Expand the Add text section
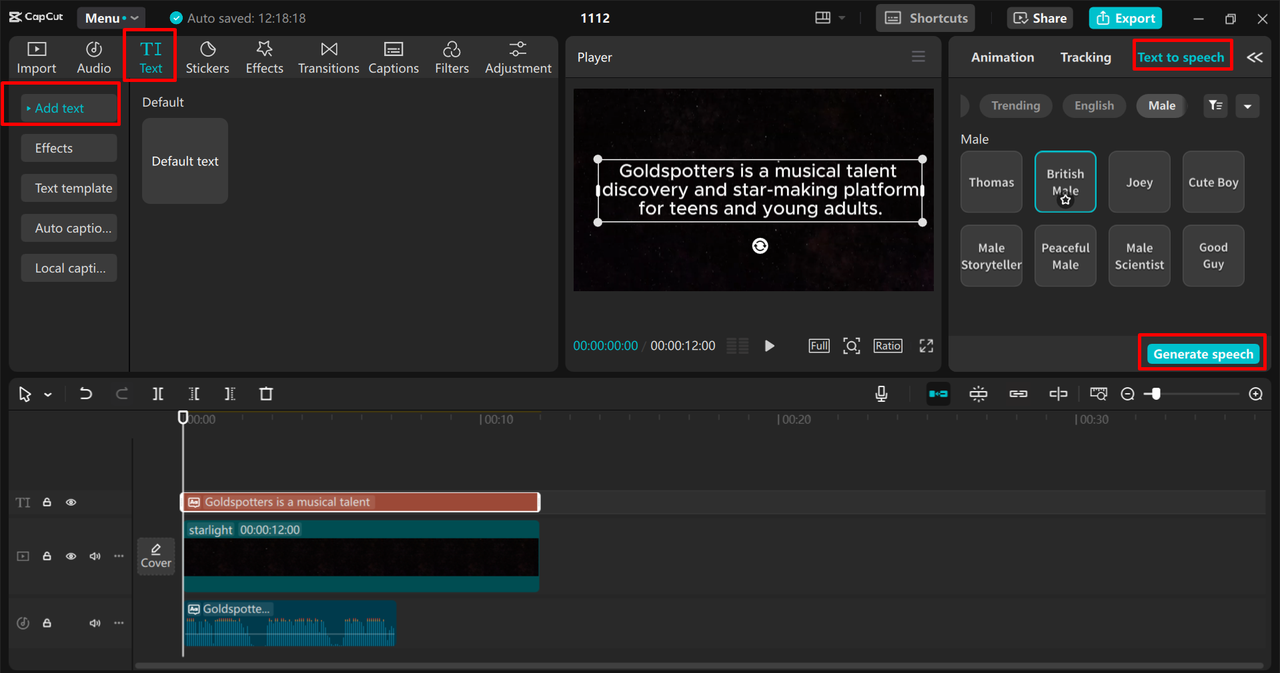This screenshot has width=1280, height=673. click(69, 108)
